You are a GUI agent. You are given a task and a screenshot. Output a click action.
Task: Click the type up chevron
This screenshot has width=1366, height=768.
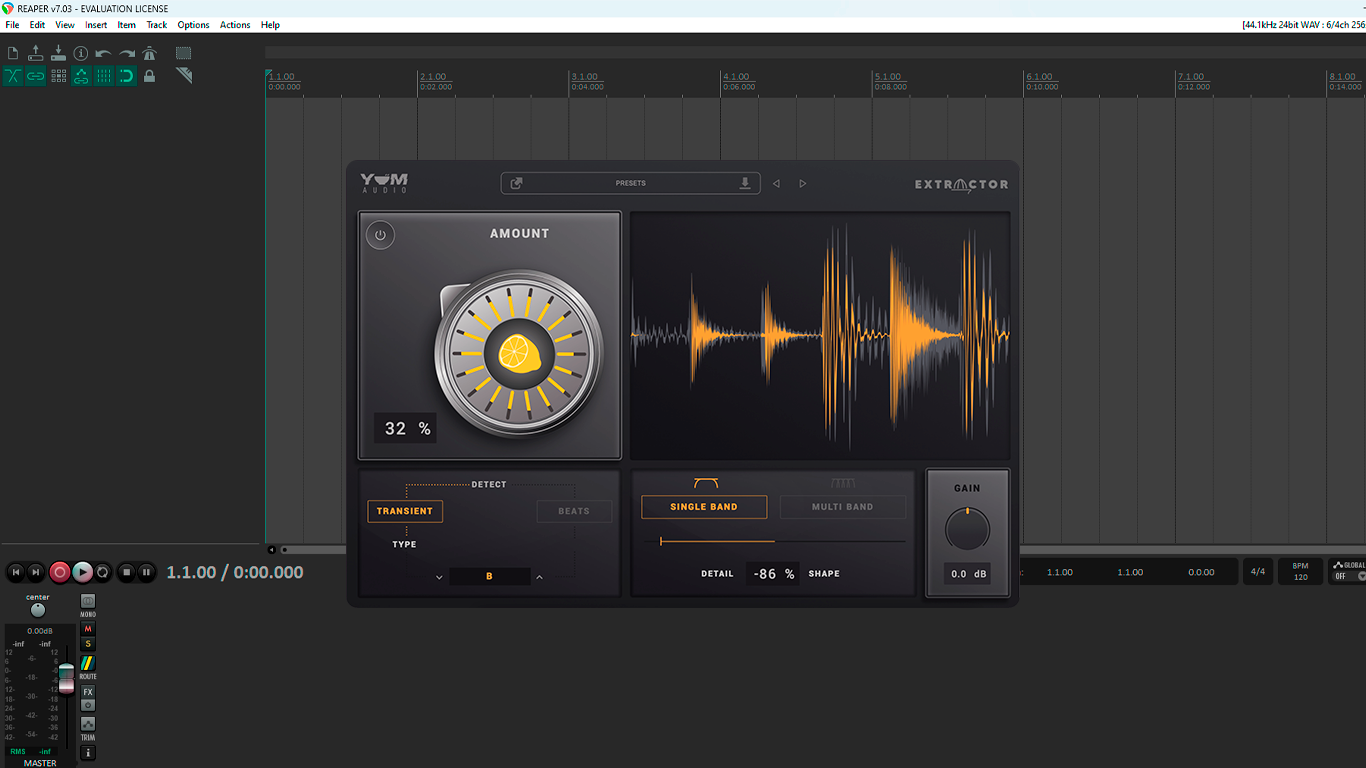click(539, 577)
